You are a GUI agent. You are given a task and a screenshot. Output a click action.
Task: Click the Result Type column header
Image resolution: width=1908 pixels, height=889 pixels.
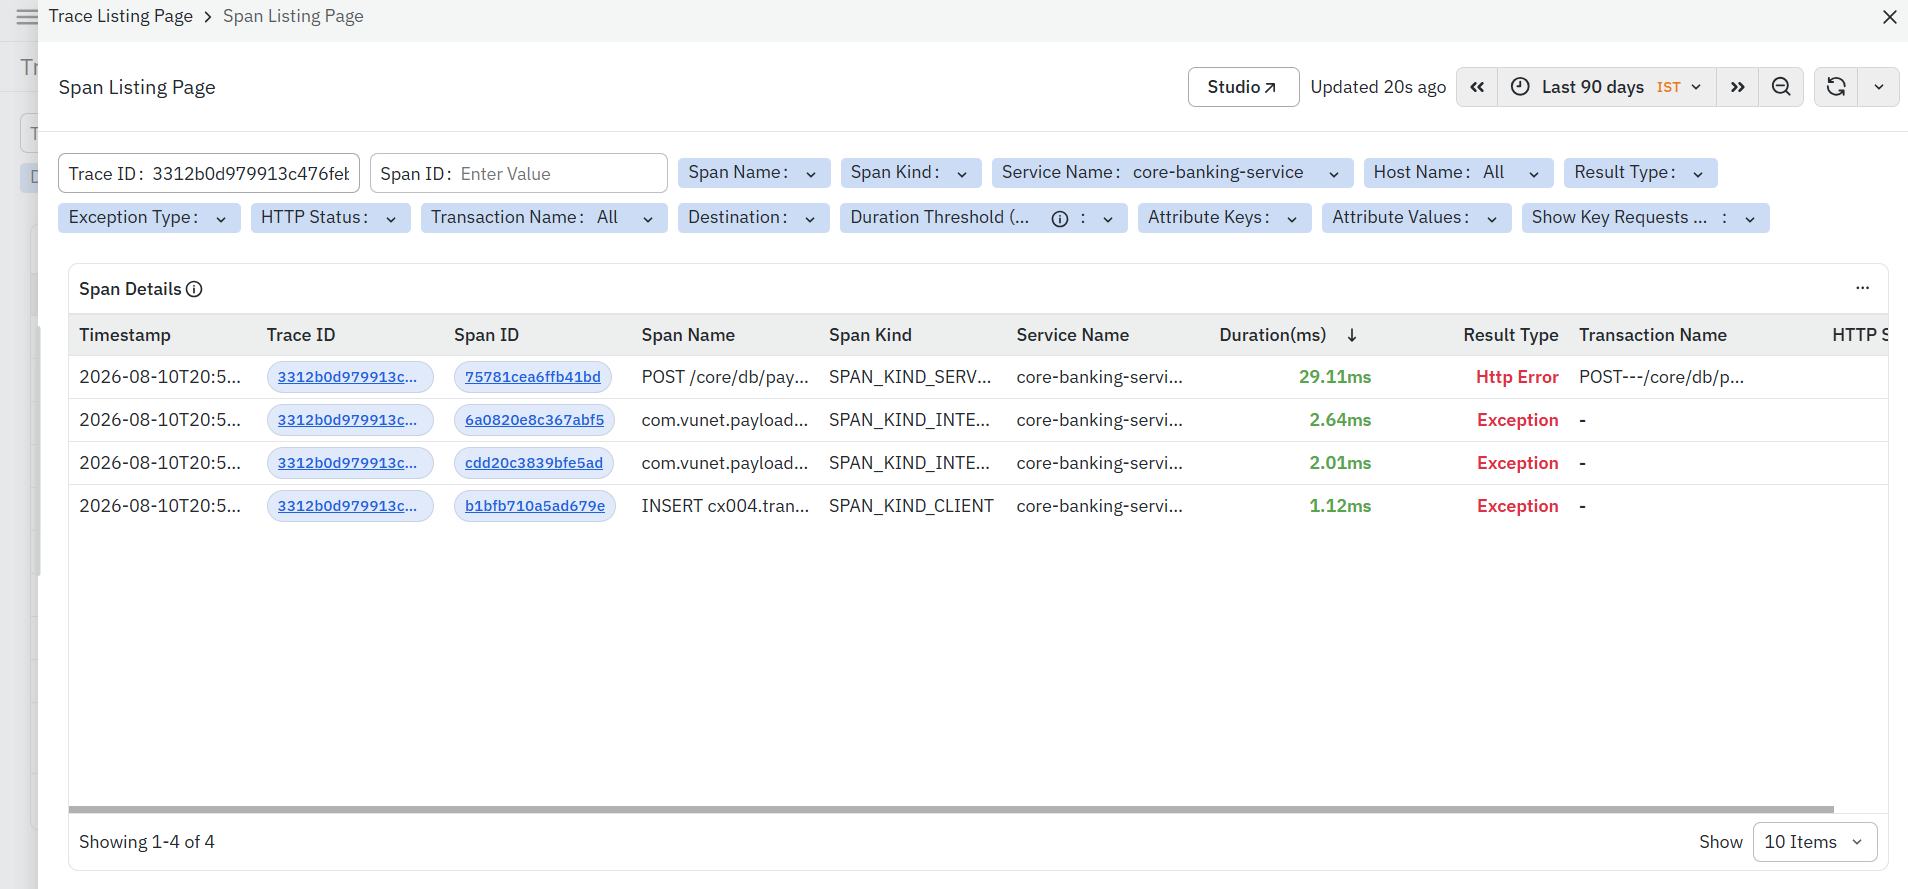pos(1511,335)
